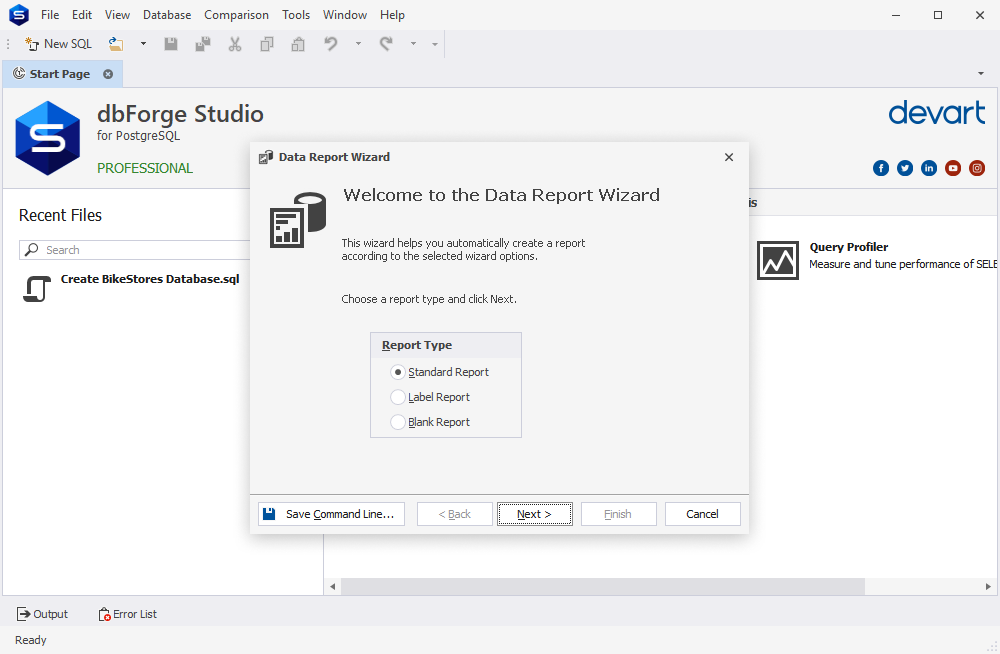Click the SQL script icon beside BikeStores file

tap(37, 289)
